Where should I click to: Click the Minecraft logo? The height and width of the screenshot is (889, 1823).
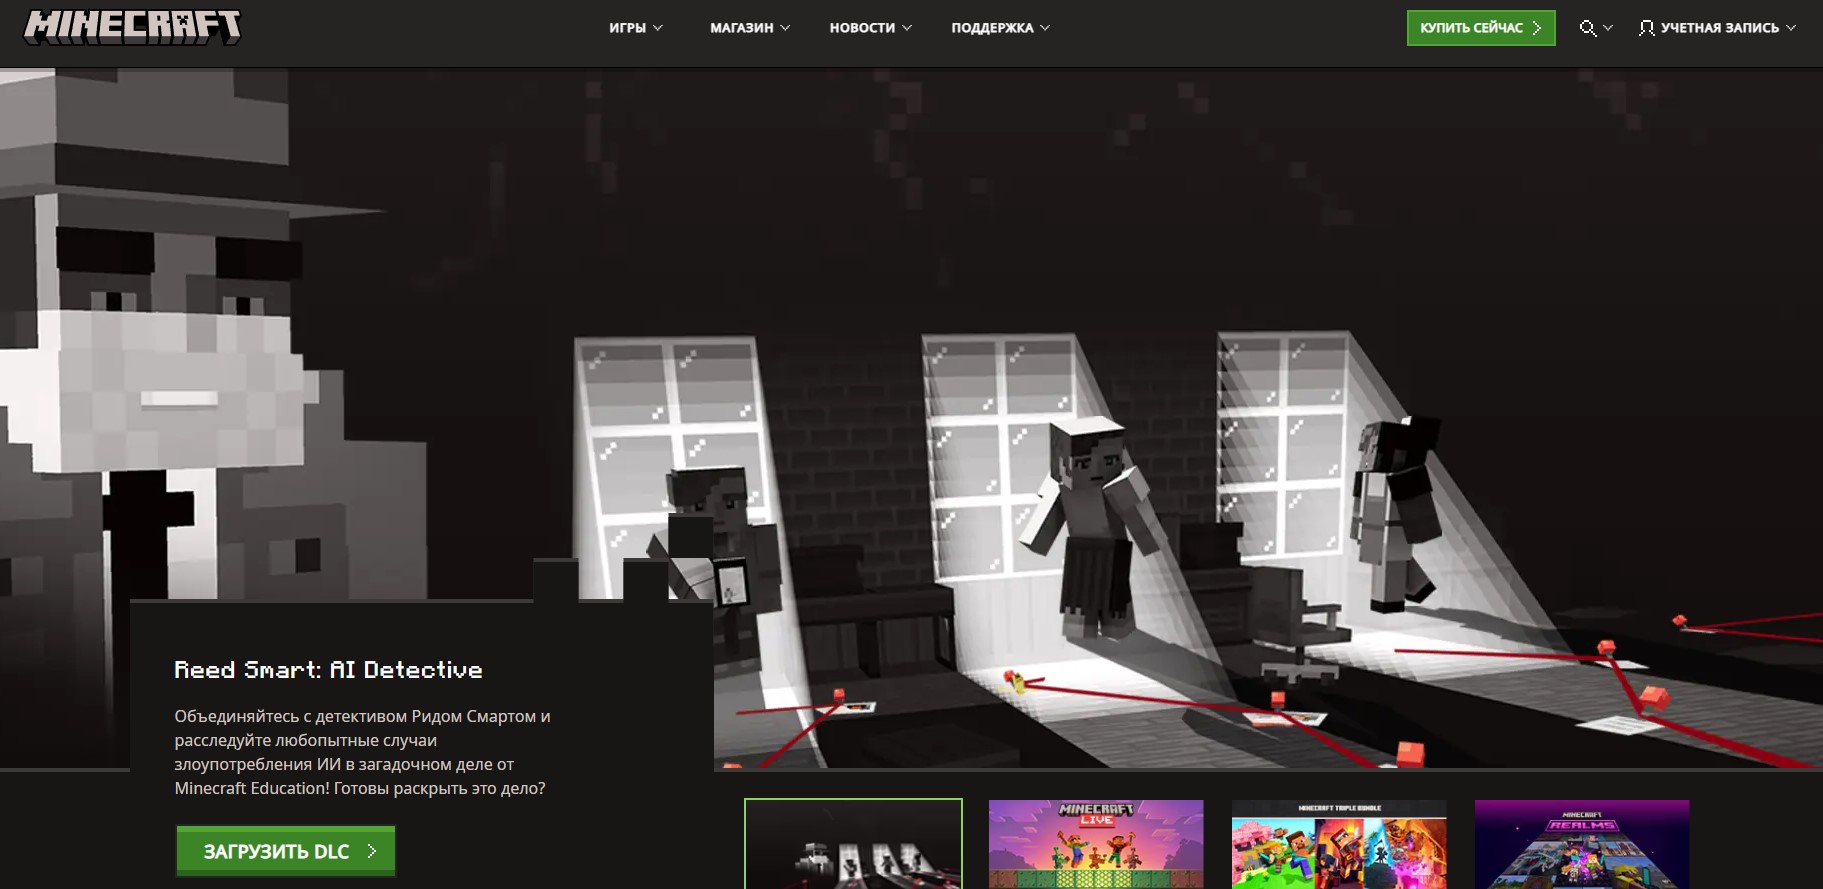coord(132,27)
